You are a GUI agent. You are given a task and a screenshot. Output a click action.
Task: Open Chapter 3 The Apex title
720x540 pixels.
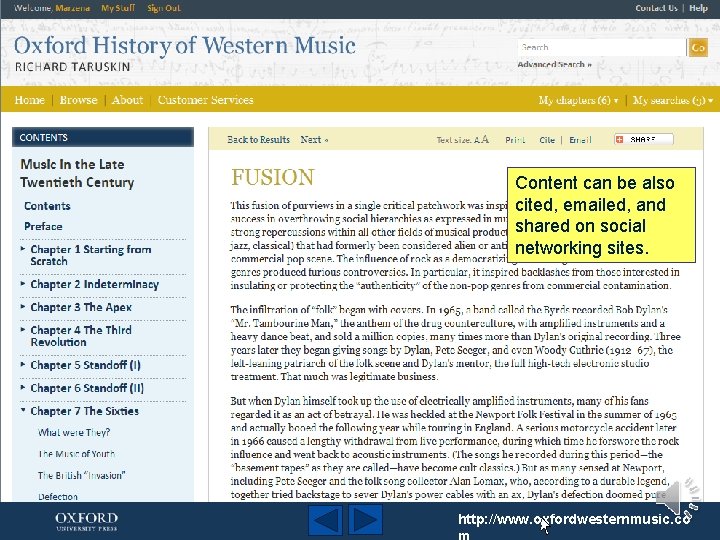(x=81, y=307)
